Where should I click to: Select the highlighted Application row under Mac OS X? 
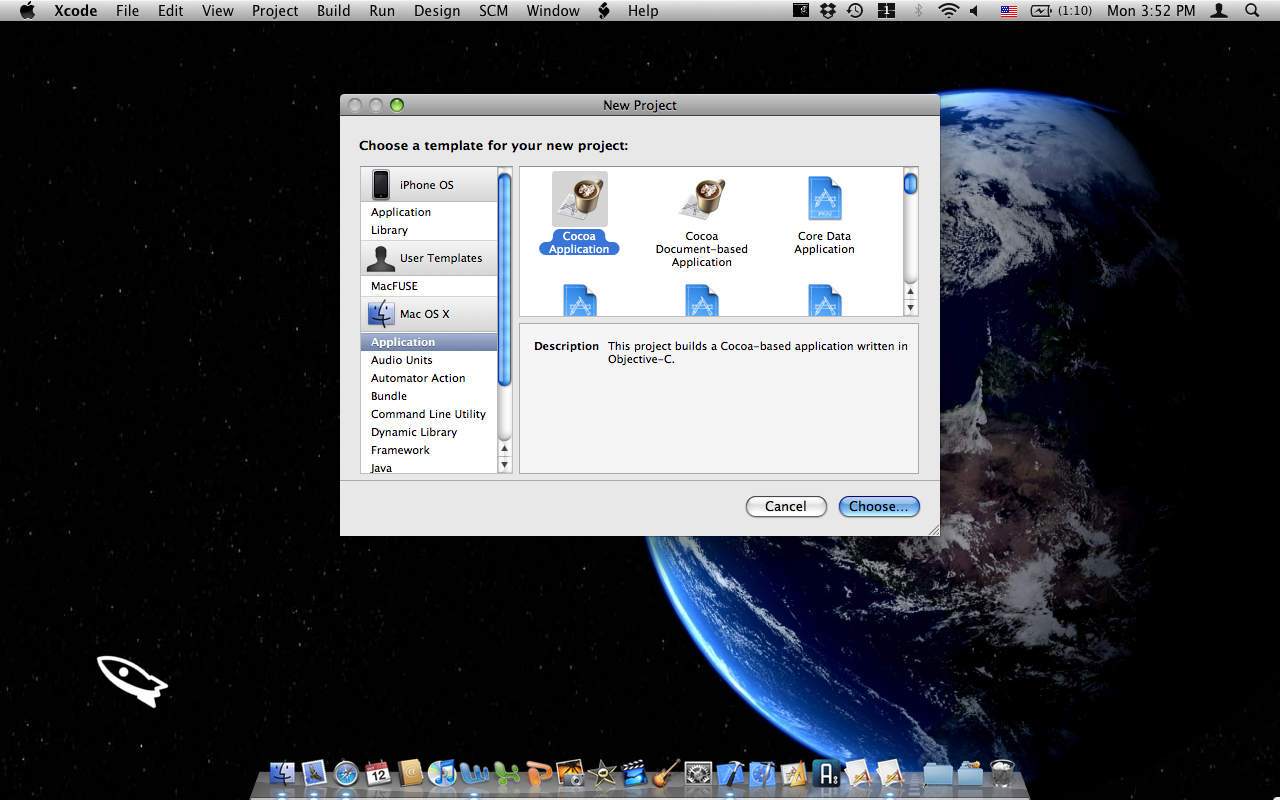429,342
